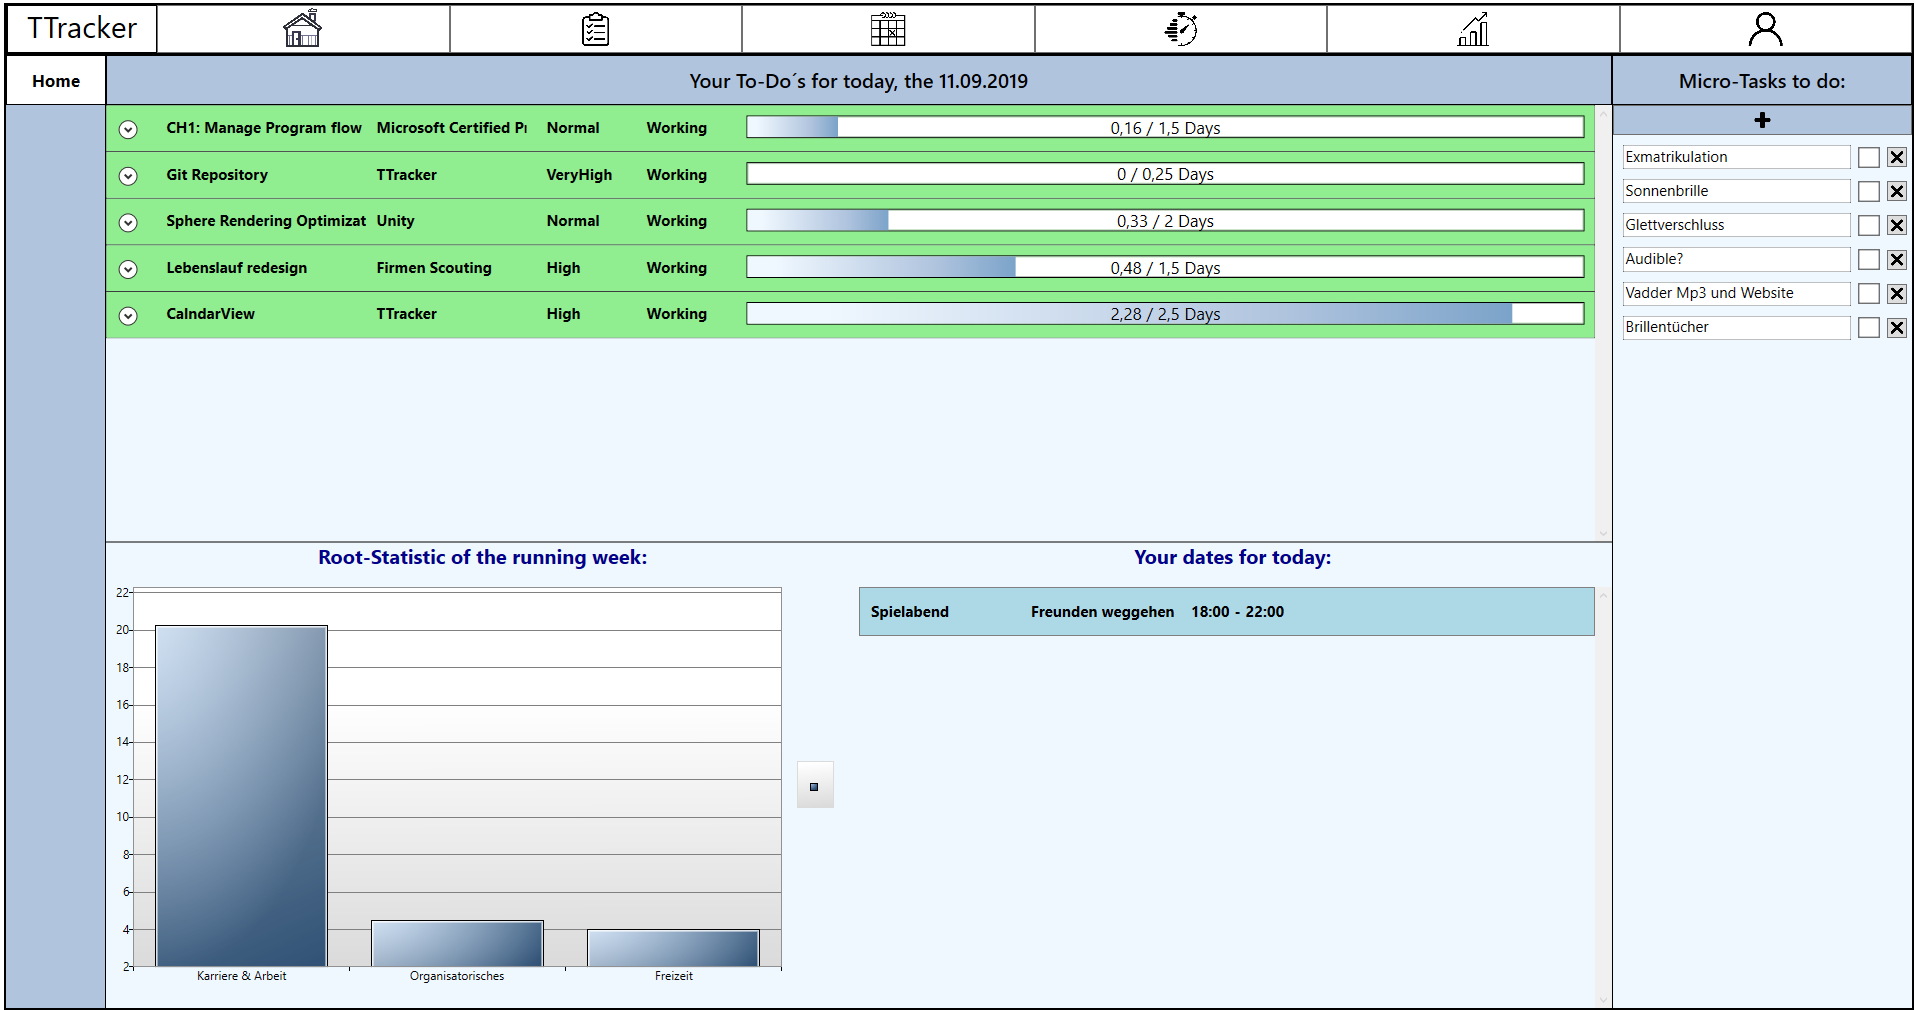Expand the Git Repository task row
1916x1010 pixels.
(128, 176)
